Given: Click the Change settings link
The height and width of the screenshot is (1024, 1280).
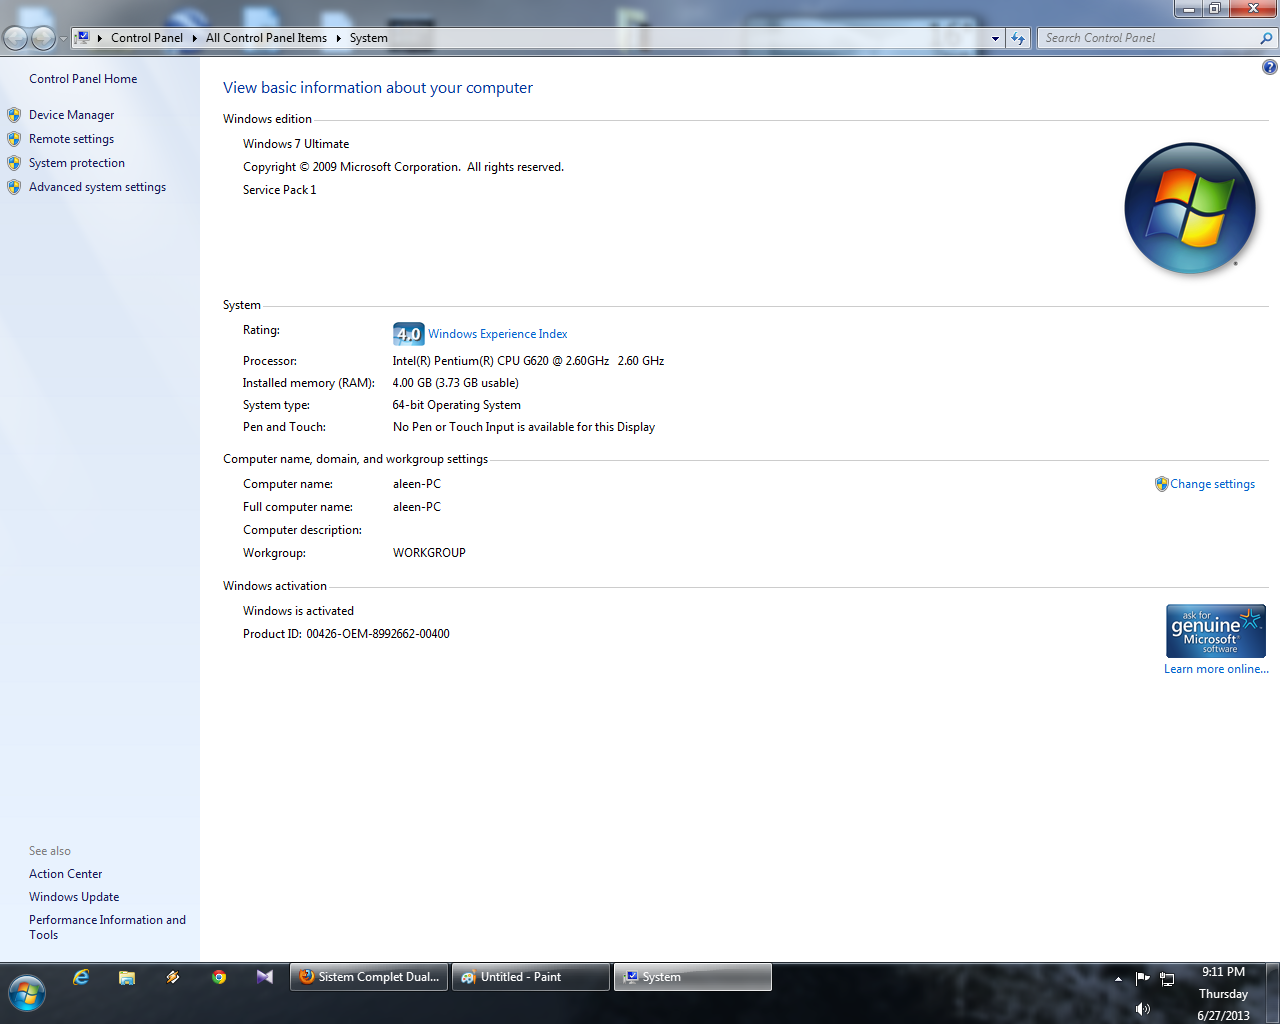Looking at the screenshot, I should coord(1212,484).
